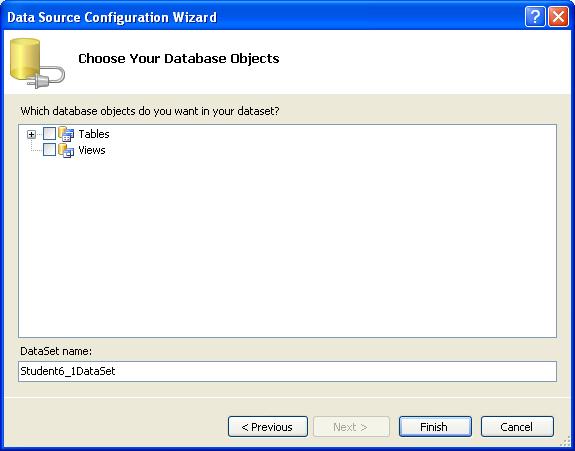Click the Choose Your Database Objects heading
The image size is (575, 451).
coord(179,59)
